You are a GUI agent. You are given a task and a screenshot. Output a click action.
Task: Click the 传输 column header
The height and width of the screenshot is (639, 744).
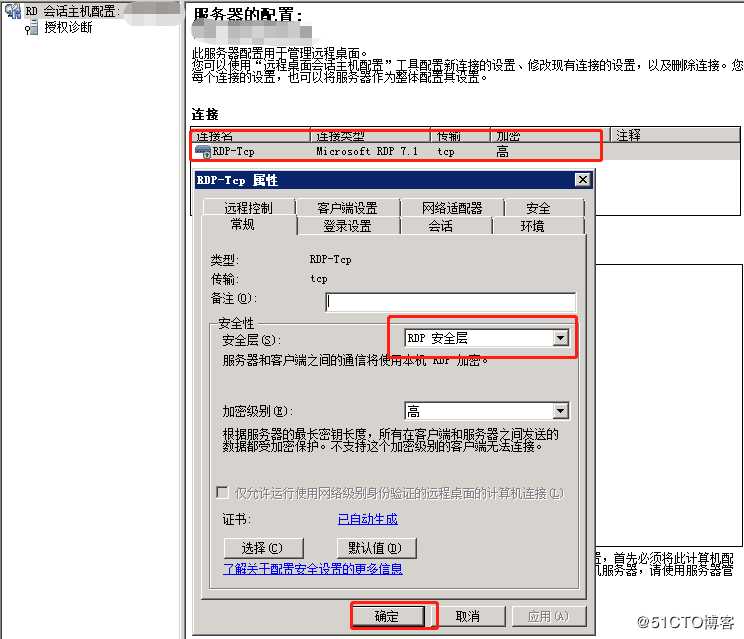460,136
